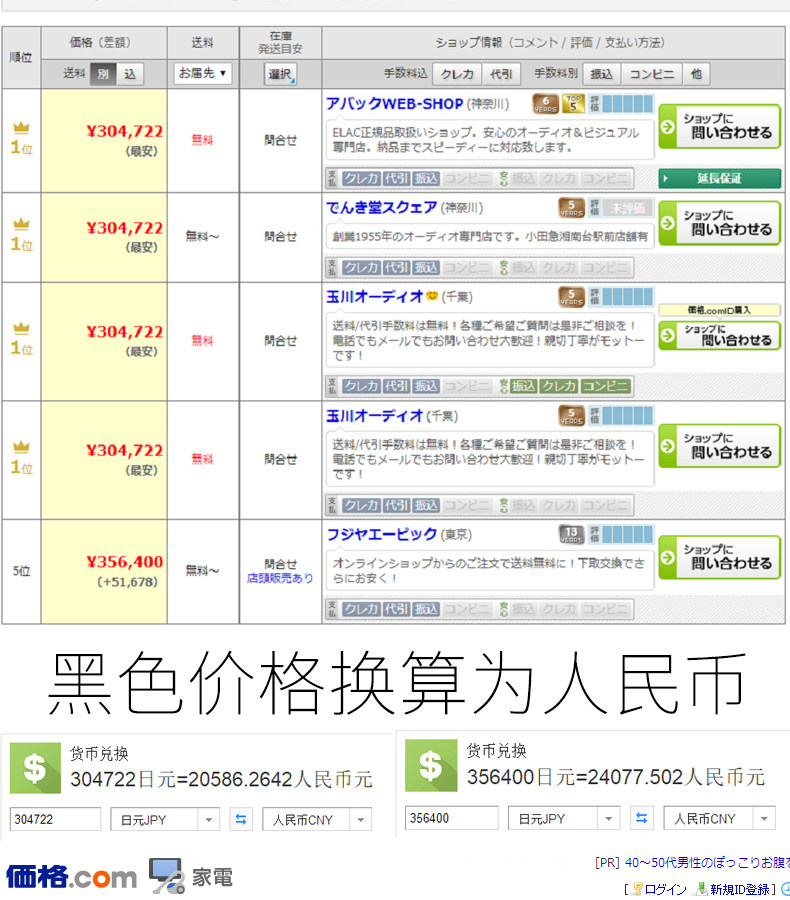This screenshot has width=790, height=900.
Task: Click the green arrow icon on アバックWEB-SHOP button
Action: coord(667,126)
